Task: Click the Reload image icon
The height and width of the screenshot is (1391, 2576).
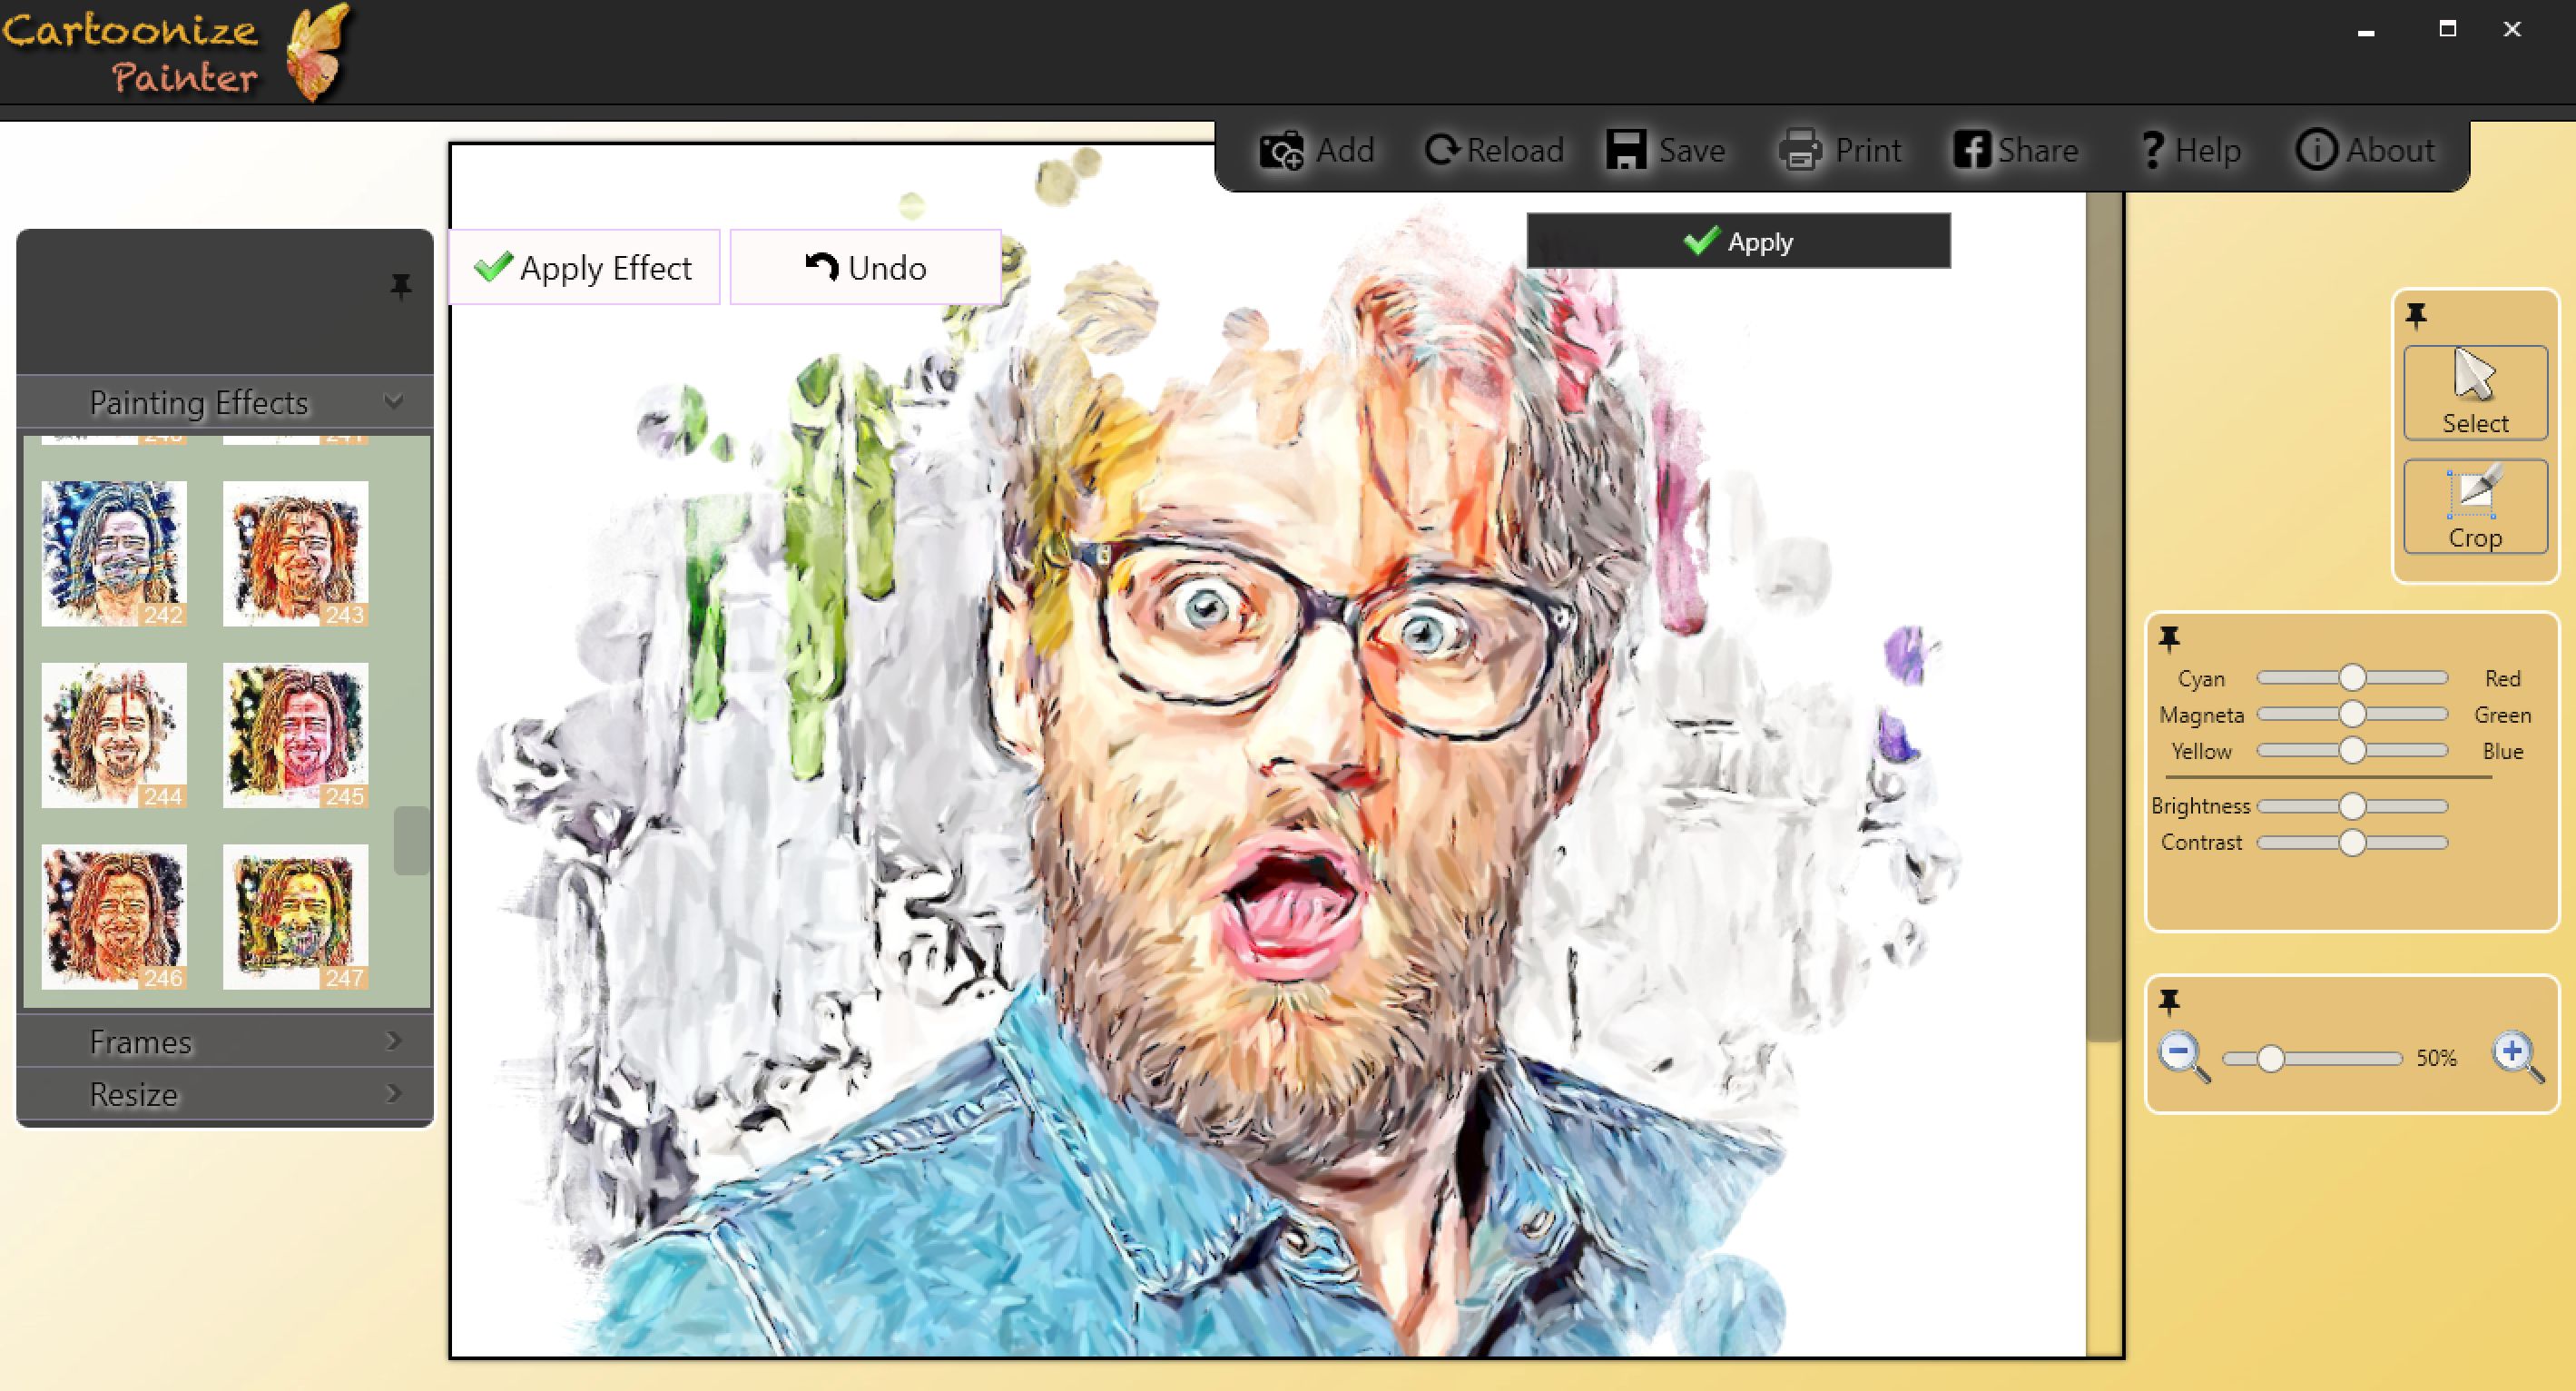Action: tap(1442, 150)
